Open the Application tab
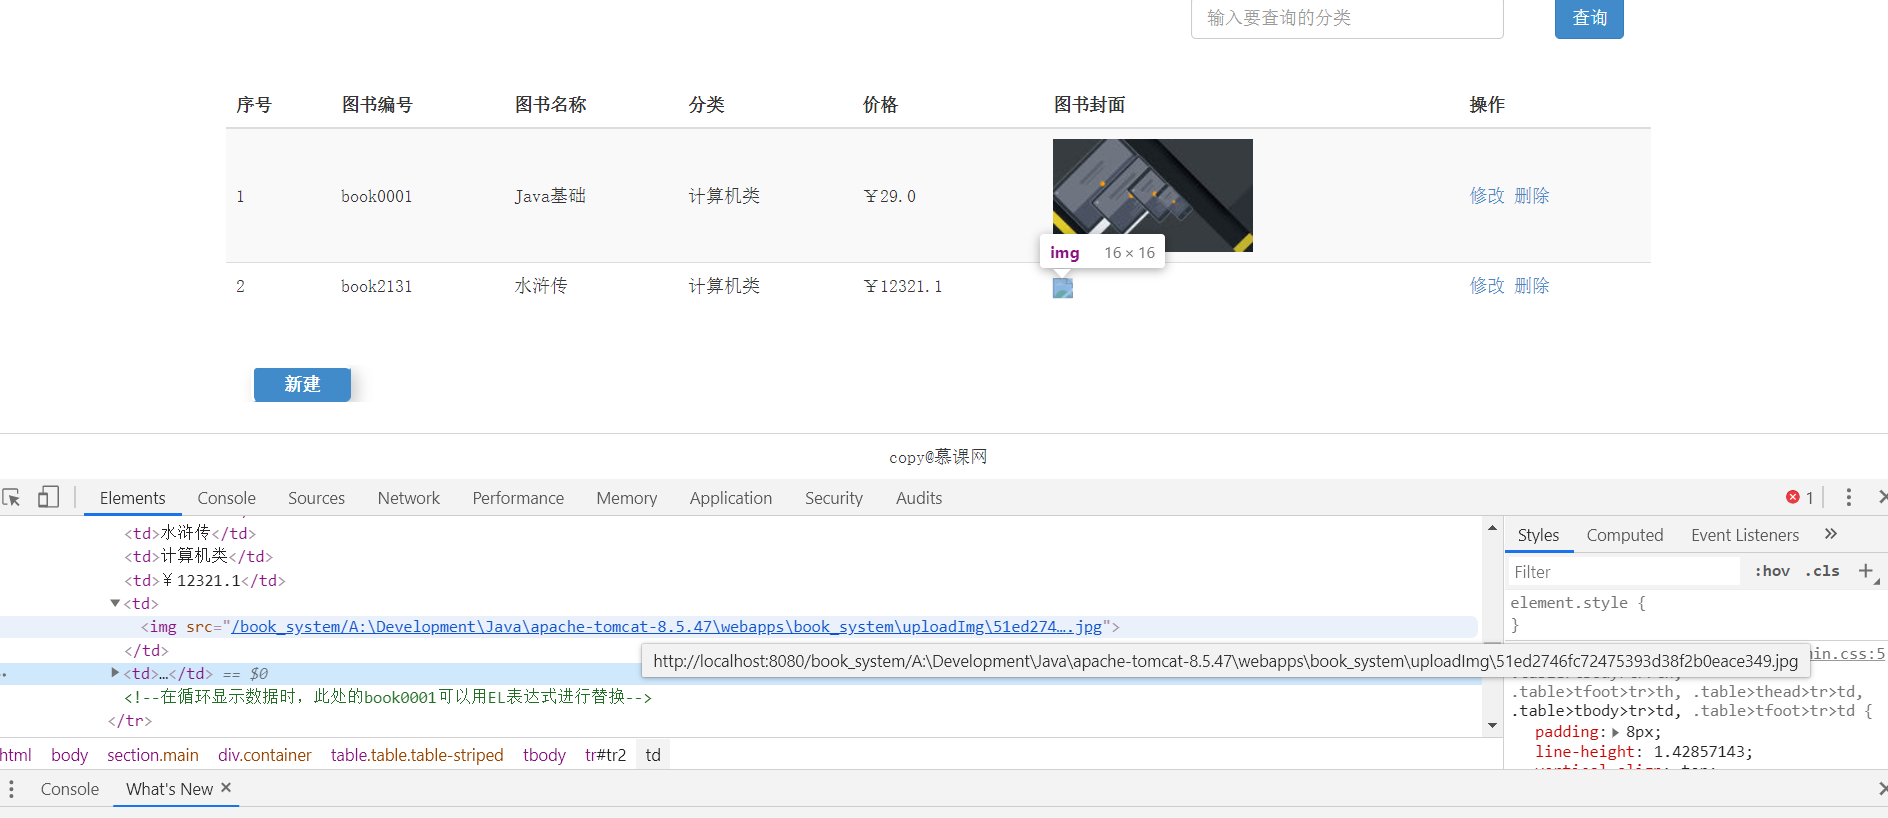 click(731, 498)
